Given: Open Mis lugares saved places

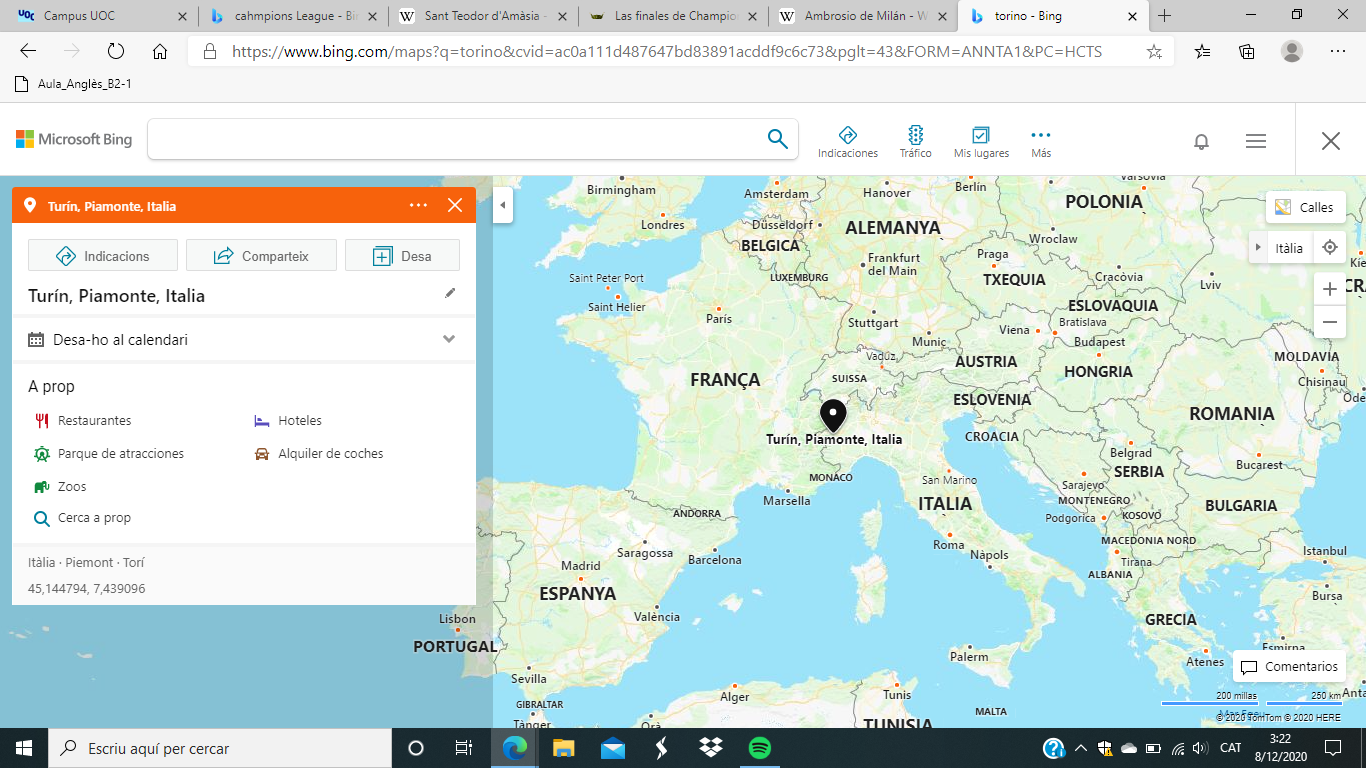Looking at the screenshot, I should (x=981, y=142).
